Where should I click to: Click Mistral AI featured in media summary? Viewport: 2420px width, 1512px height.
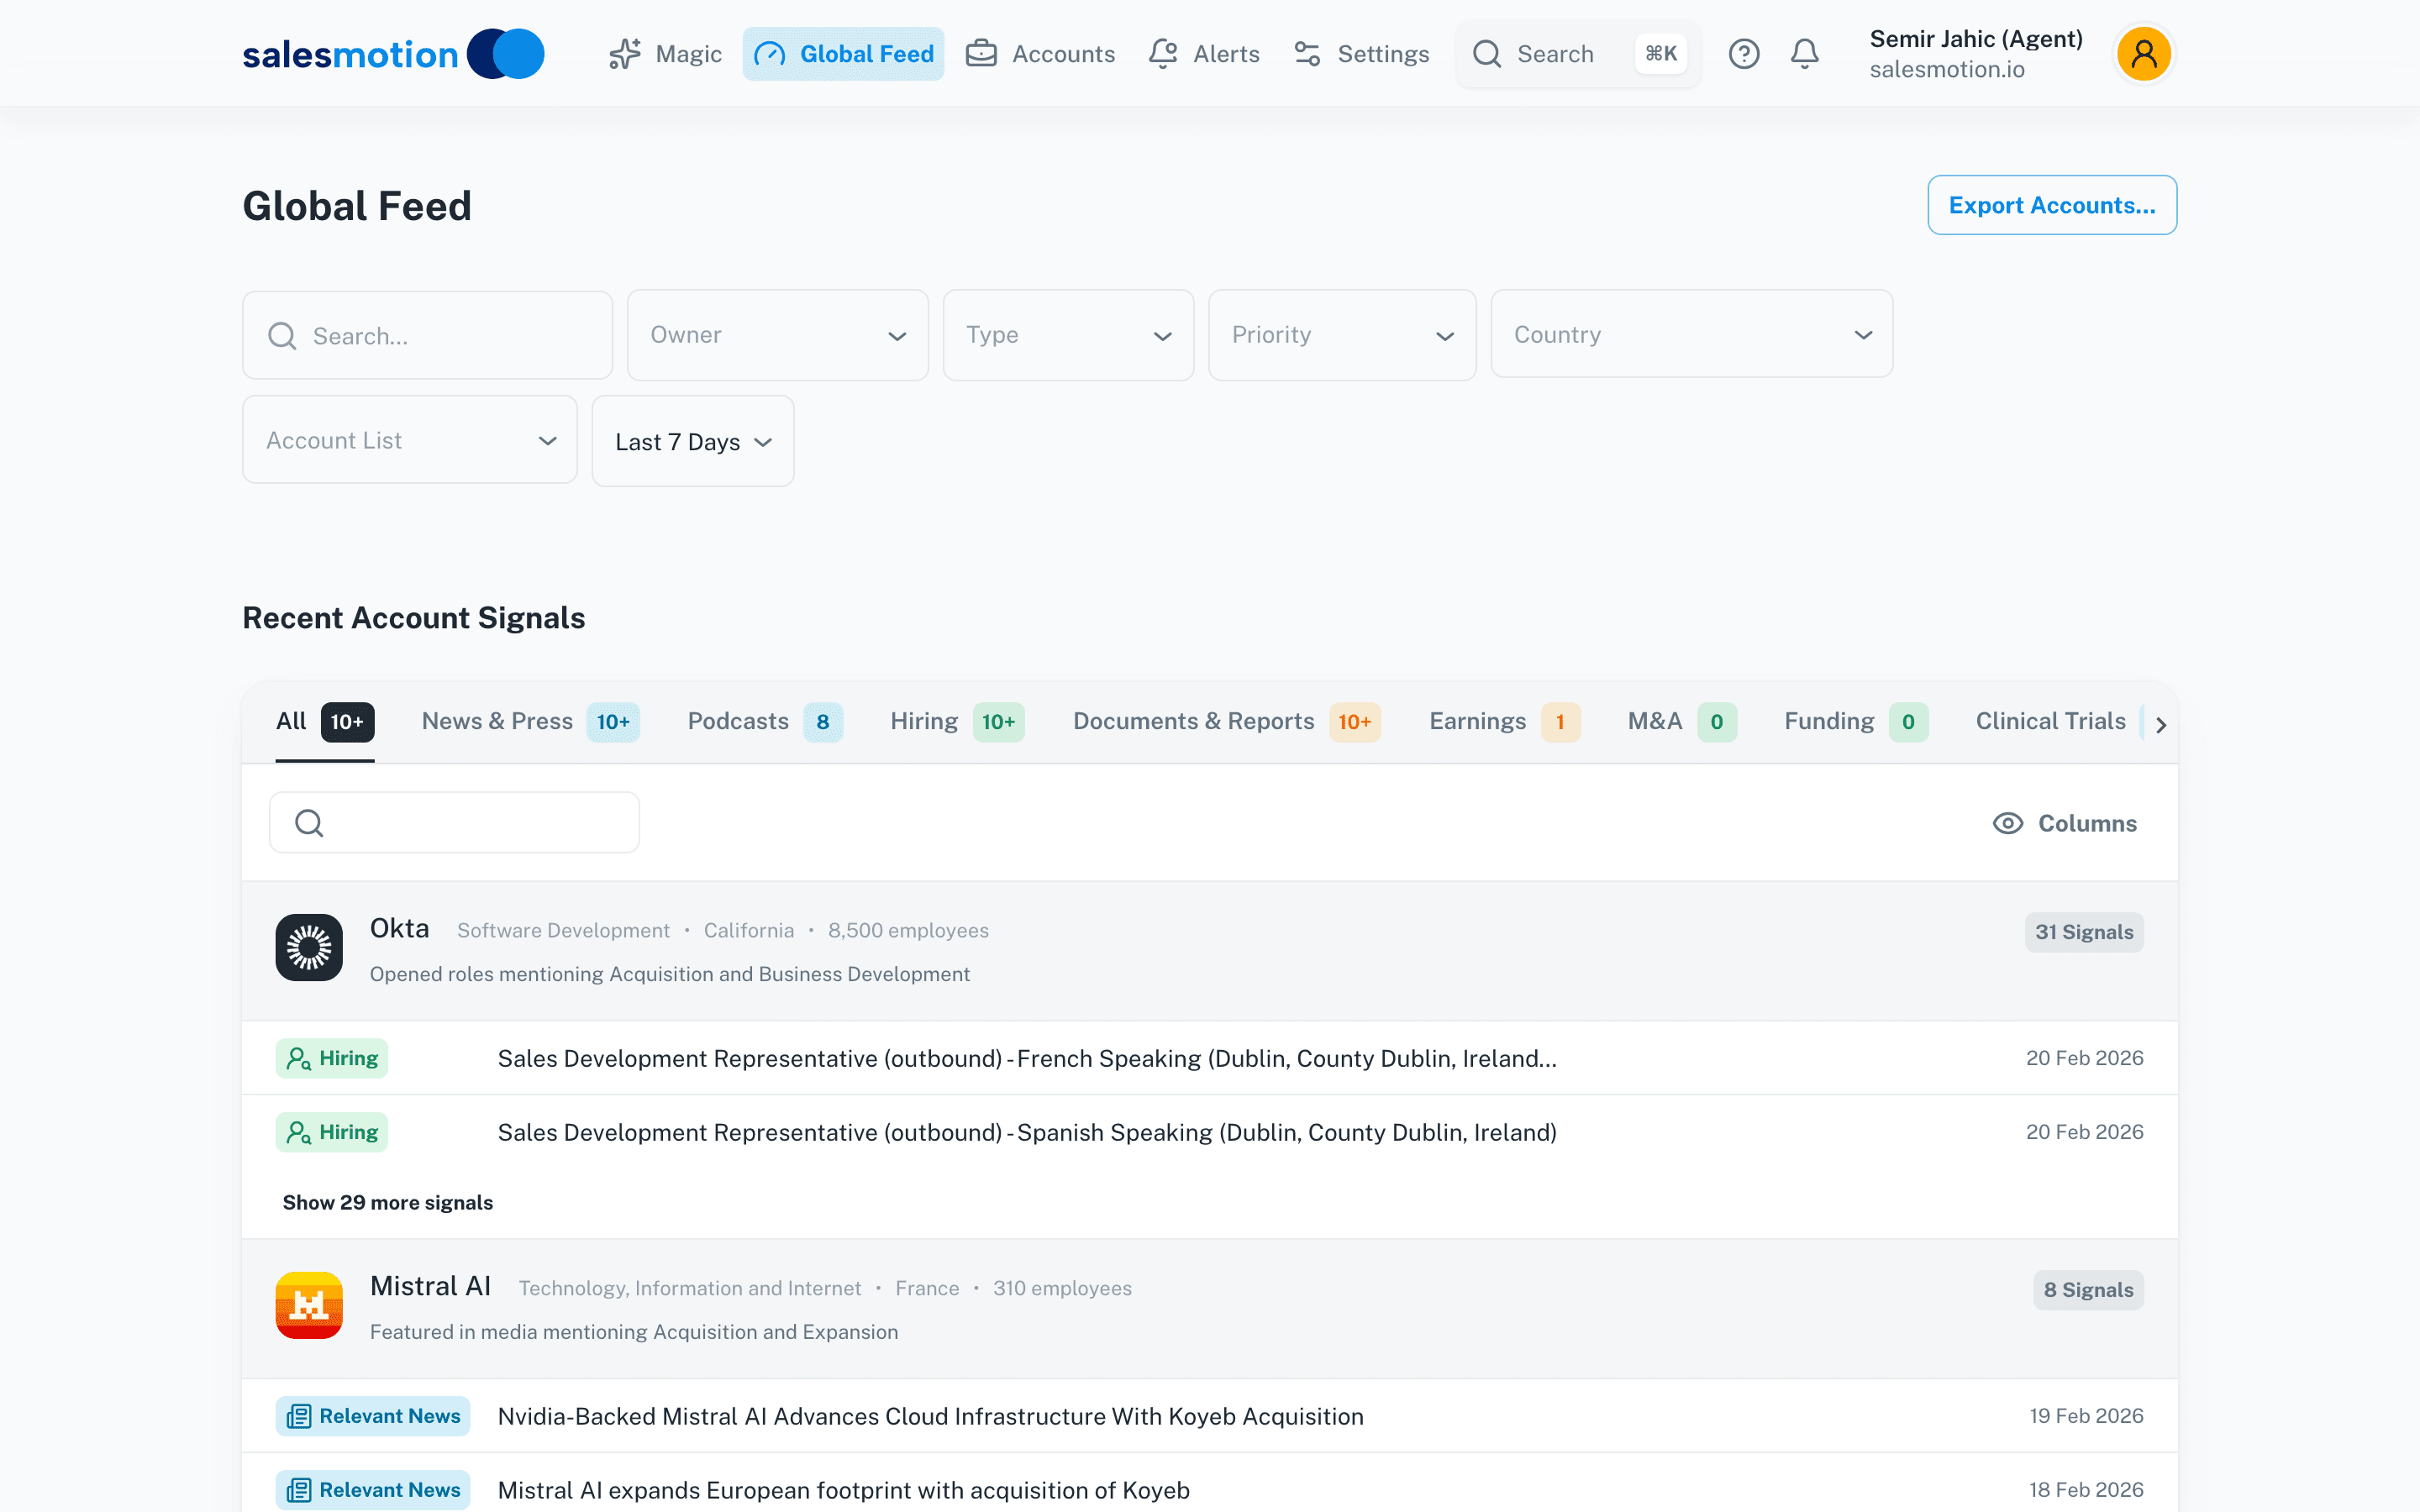pos(634,1332)
